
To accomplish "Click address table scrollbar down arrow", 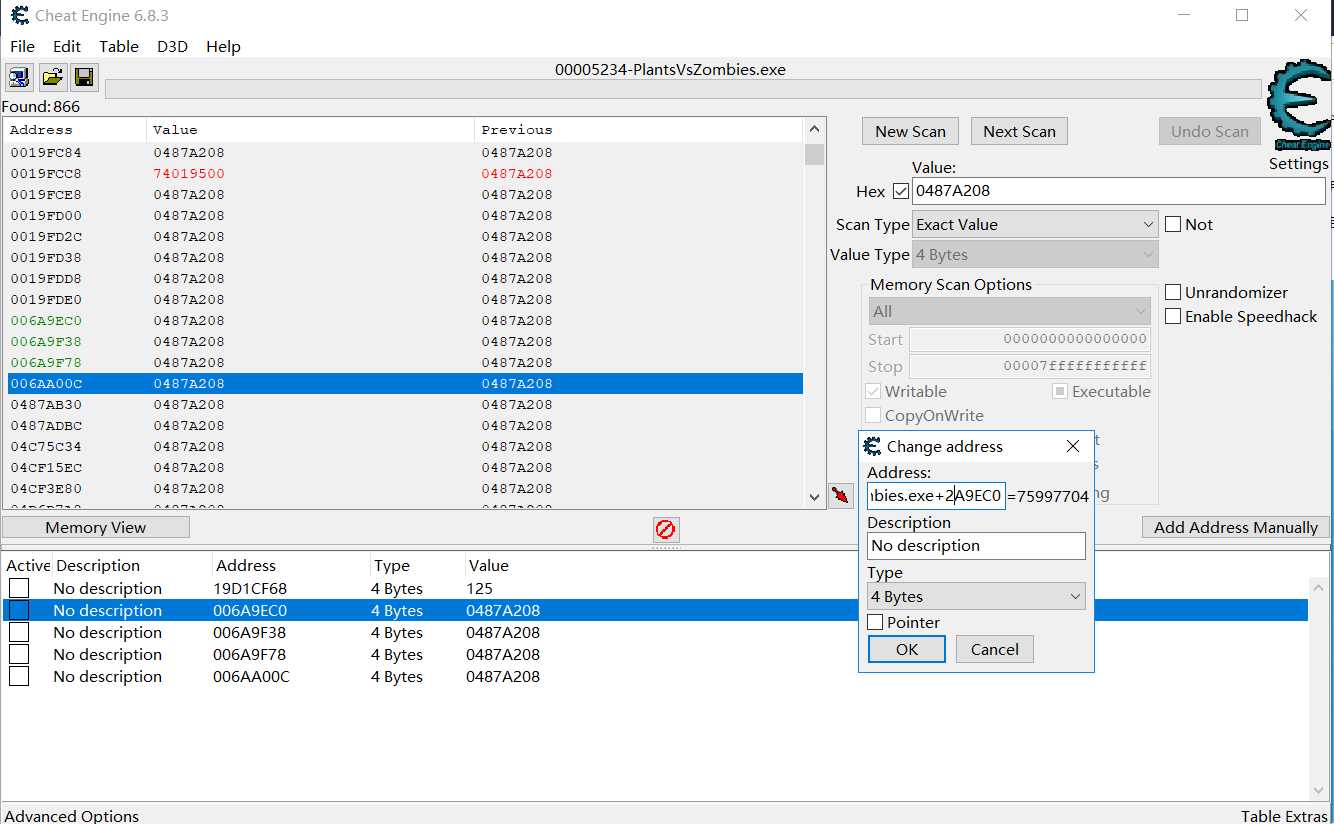I will 1319,790.
